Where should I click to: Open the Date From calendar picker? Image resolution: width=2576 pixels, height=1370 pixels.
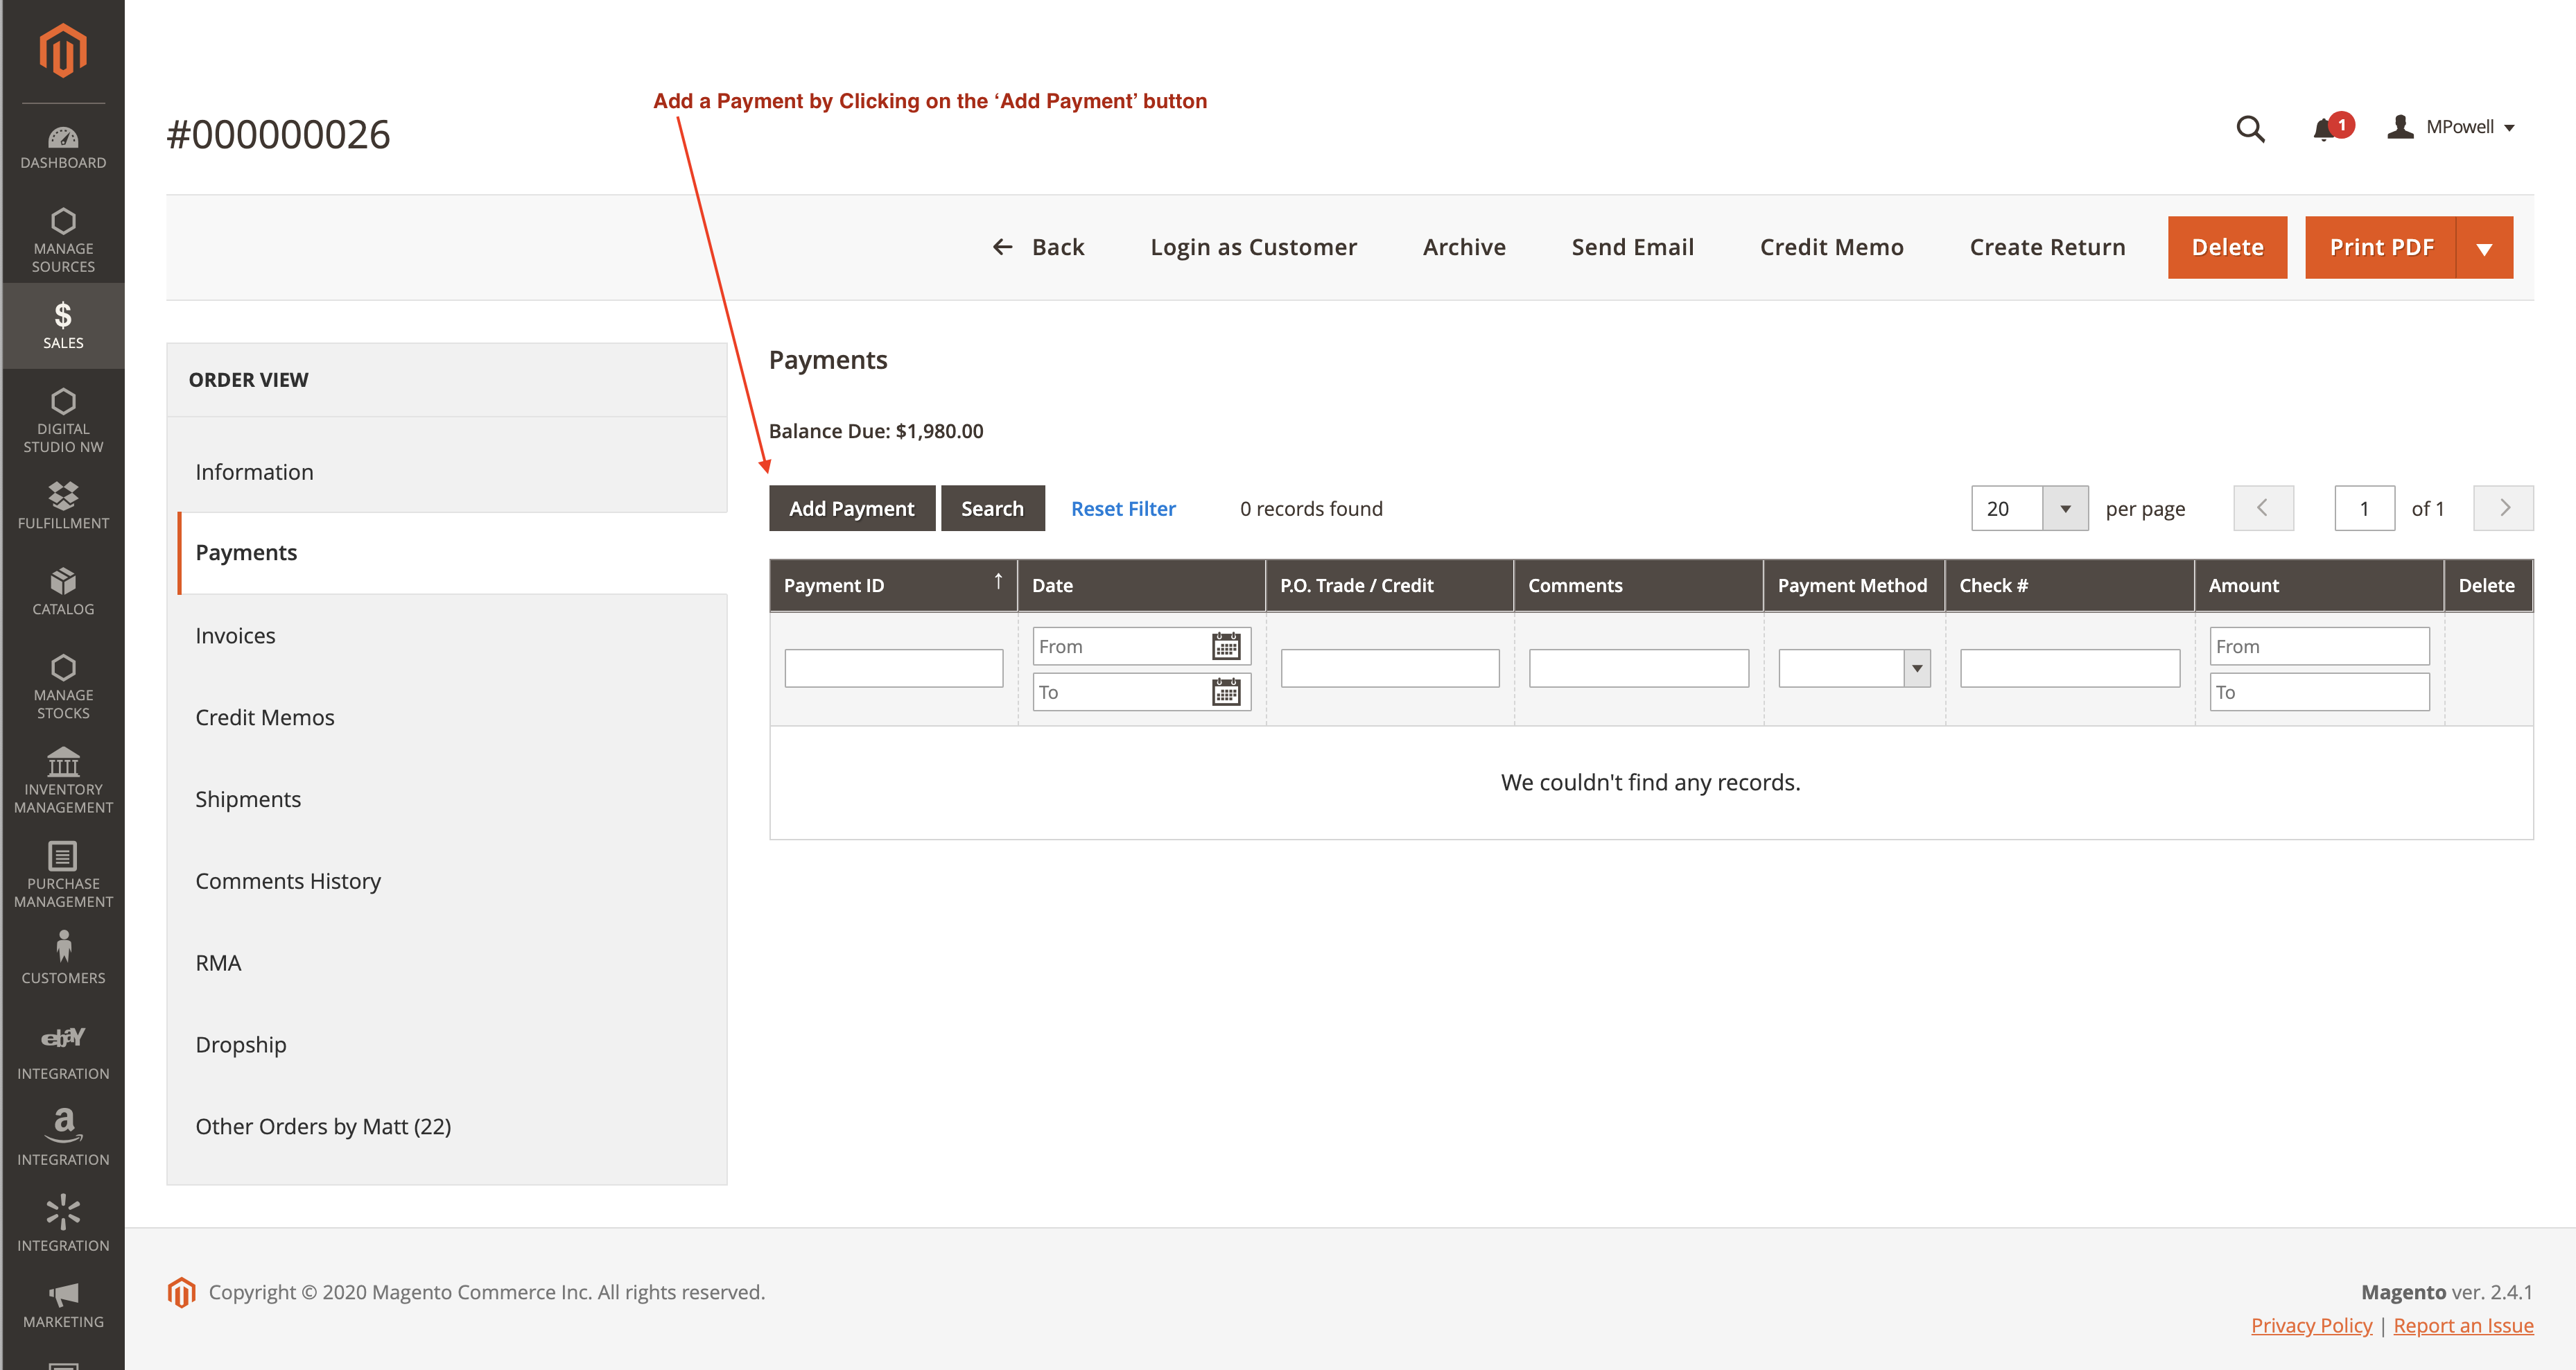1226,646
